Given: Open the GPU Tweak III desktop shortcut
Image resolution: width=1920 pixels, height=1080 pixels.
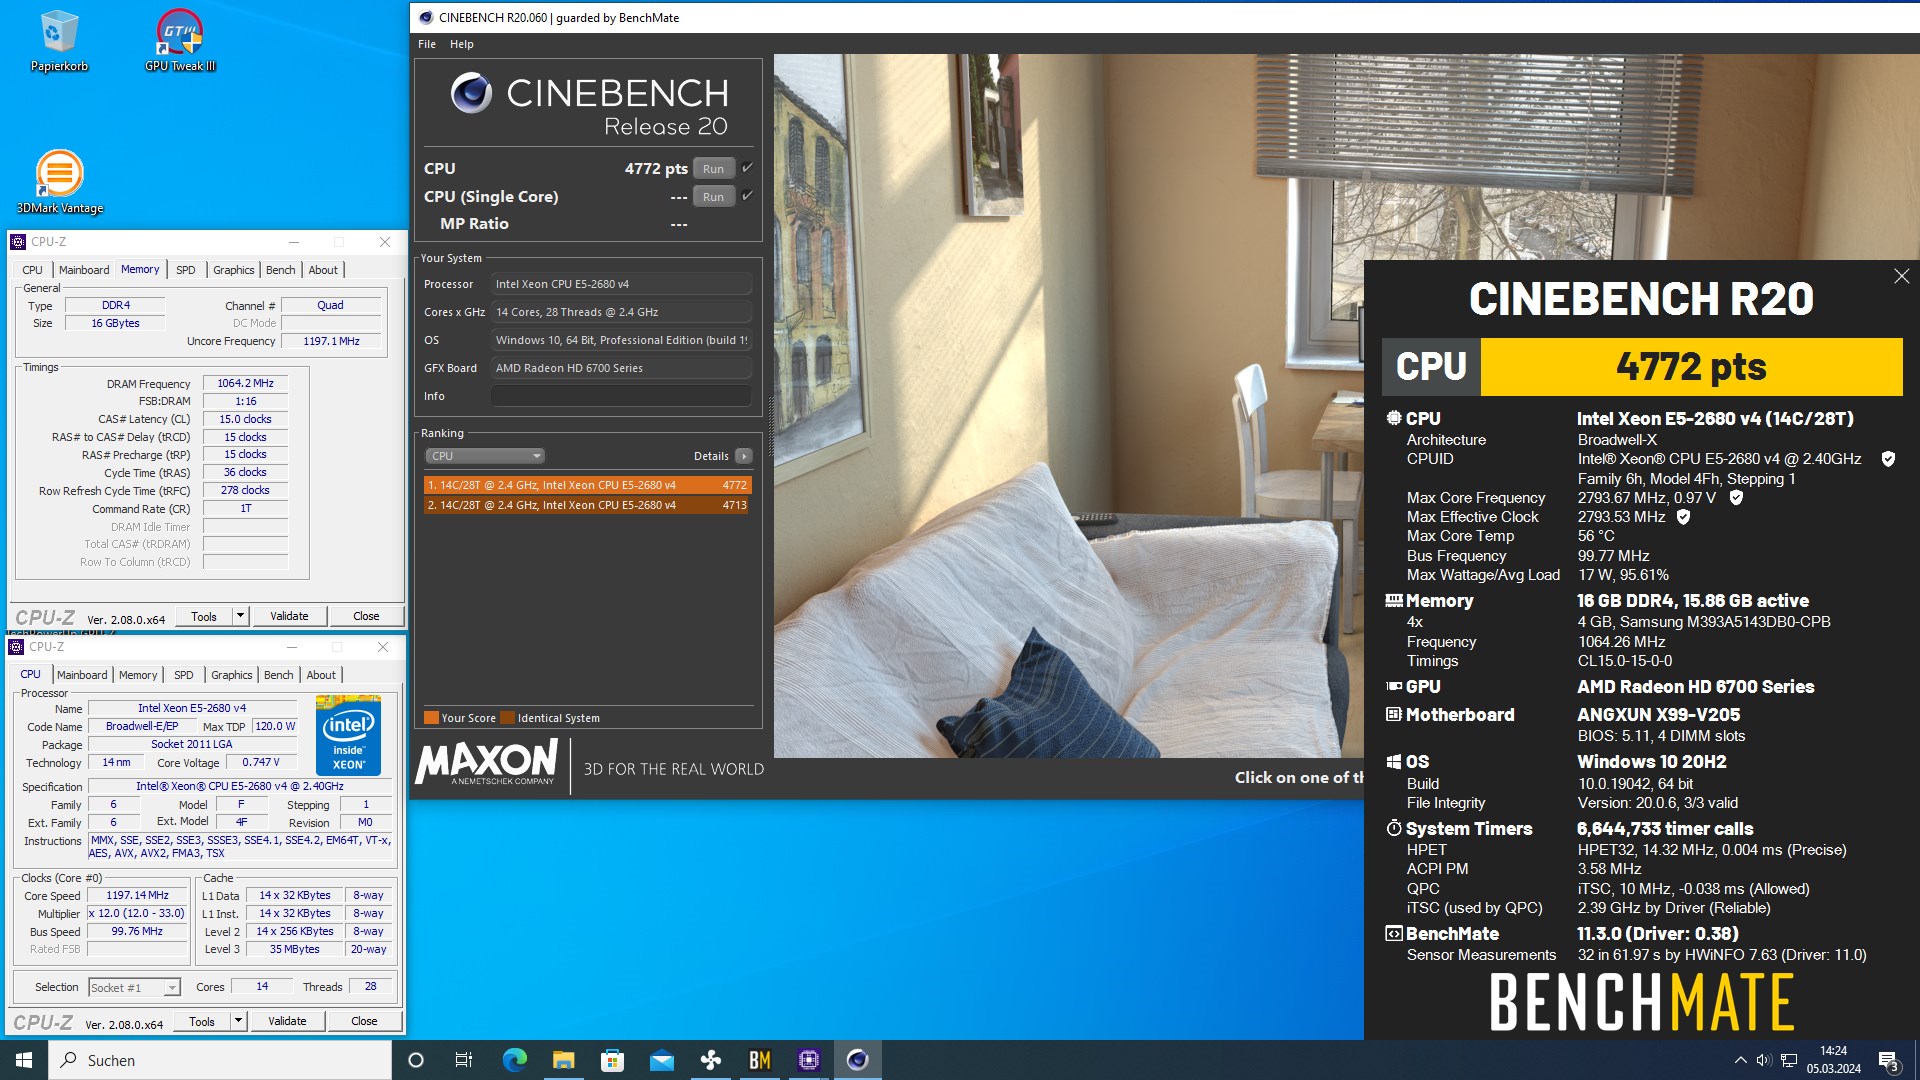Looking at the screenshot, I should point(180,42).
